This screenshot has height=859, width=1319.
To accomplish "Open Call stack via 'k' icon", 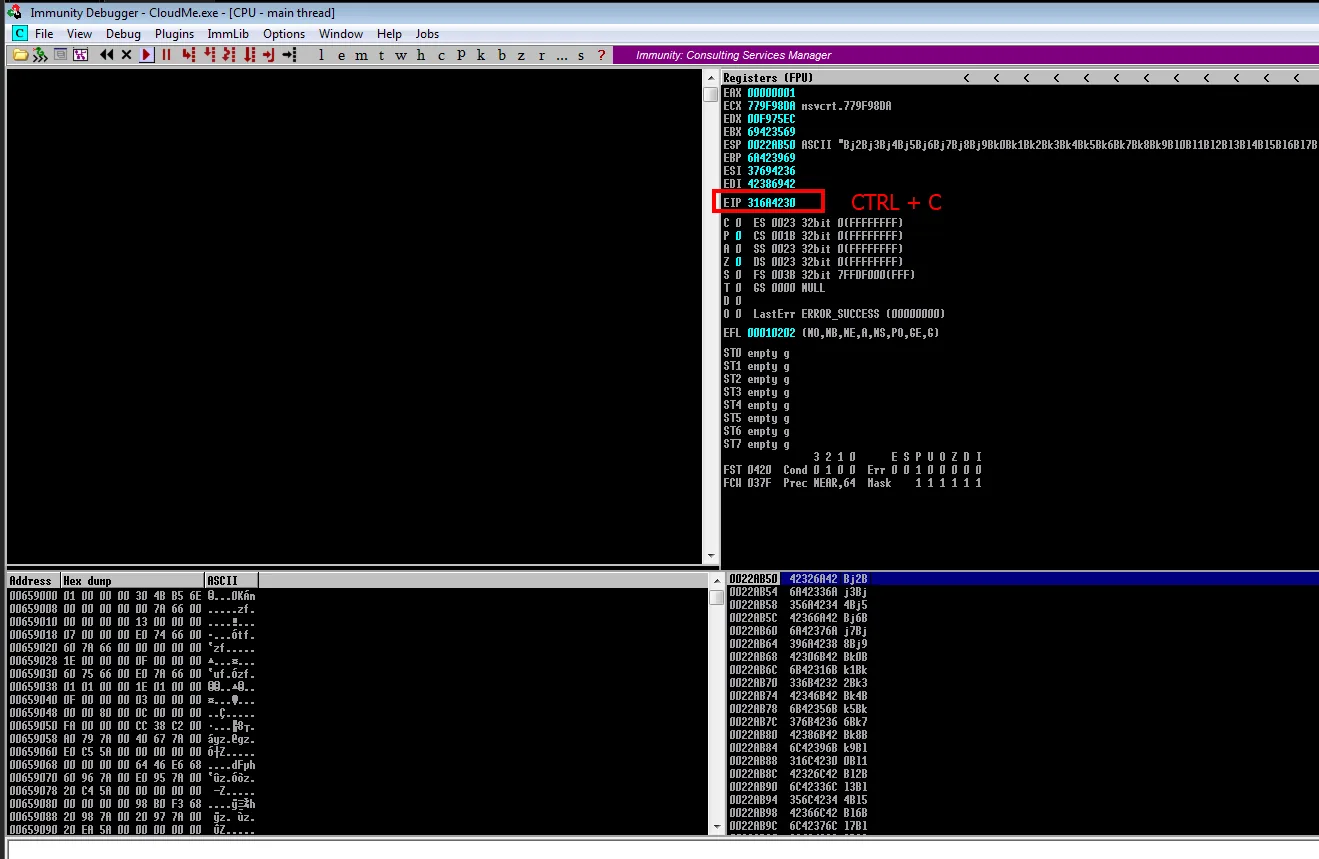I will pyautogui.click(x=481, y=55).
